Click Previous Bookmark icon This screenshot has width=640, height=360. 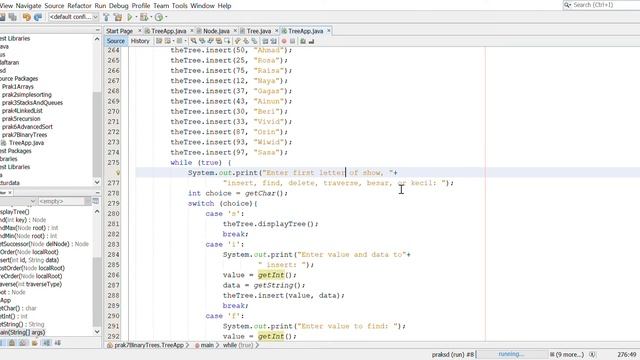pyautogui.click(x=237, y=41)
